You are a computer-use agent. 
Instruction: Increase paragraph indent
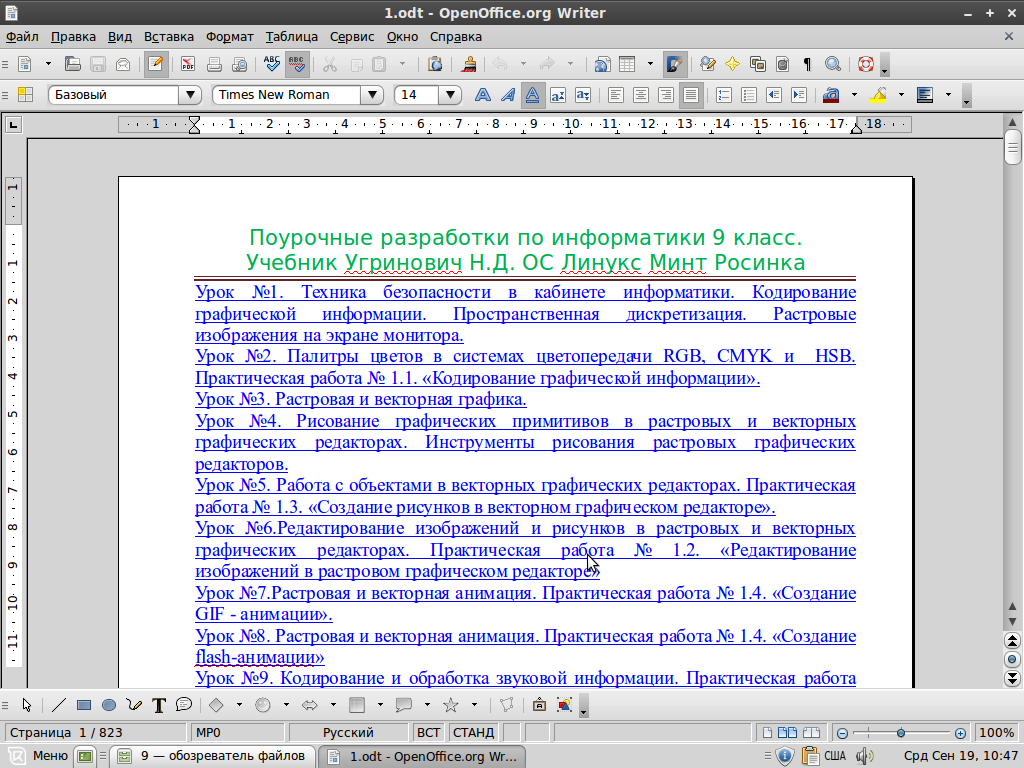coord(799,95)
